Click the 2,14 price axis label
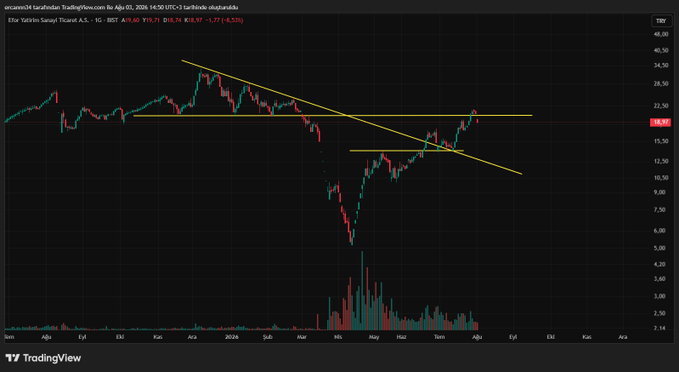This screenshot has width=679, height=372. pyautogui.click(x=661, y=328)
